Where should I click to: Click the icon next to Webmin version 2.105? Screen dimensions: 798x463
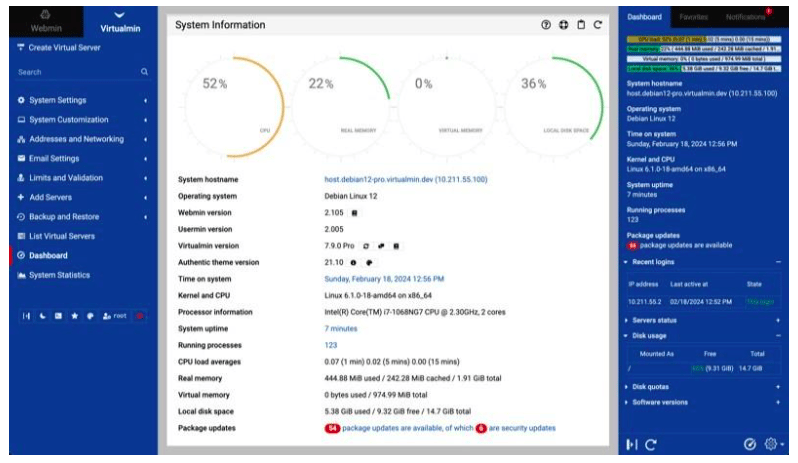coord(354,213)
